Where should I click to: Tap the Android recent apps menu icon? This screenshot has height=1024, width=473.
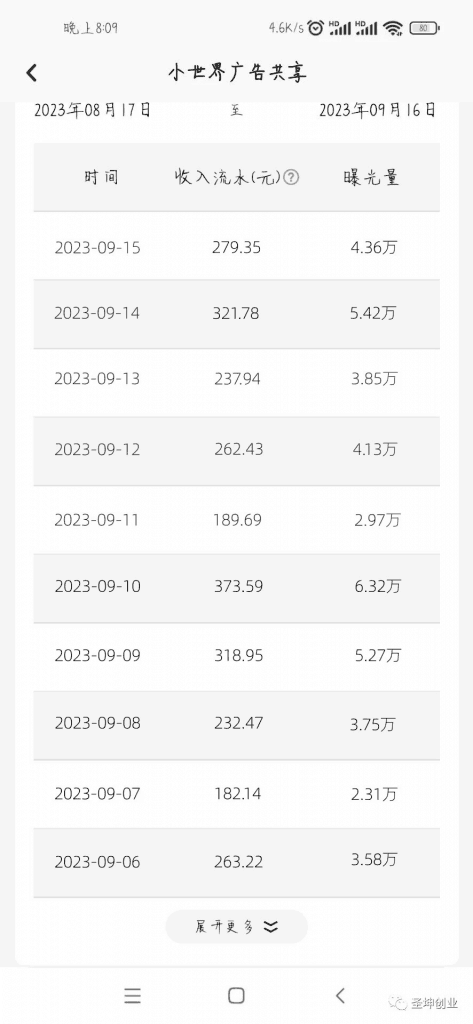tap(133, 995)
